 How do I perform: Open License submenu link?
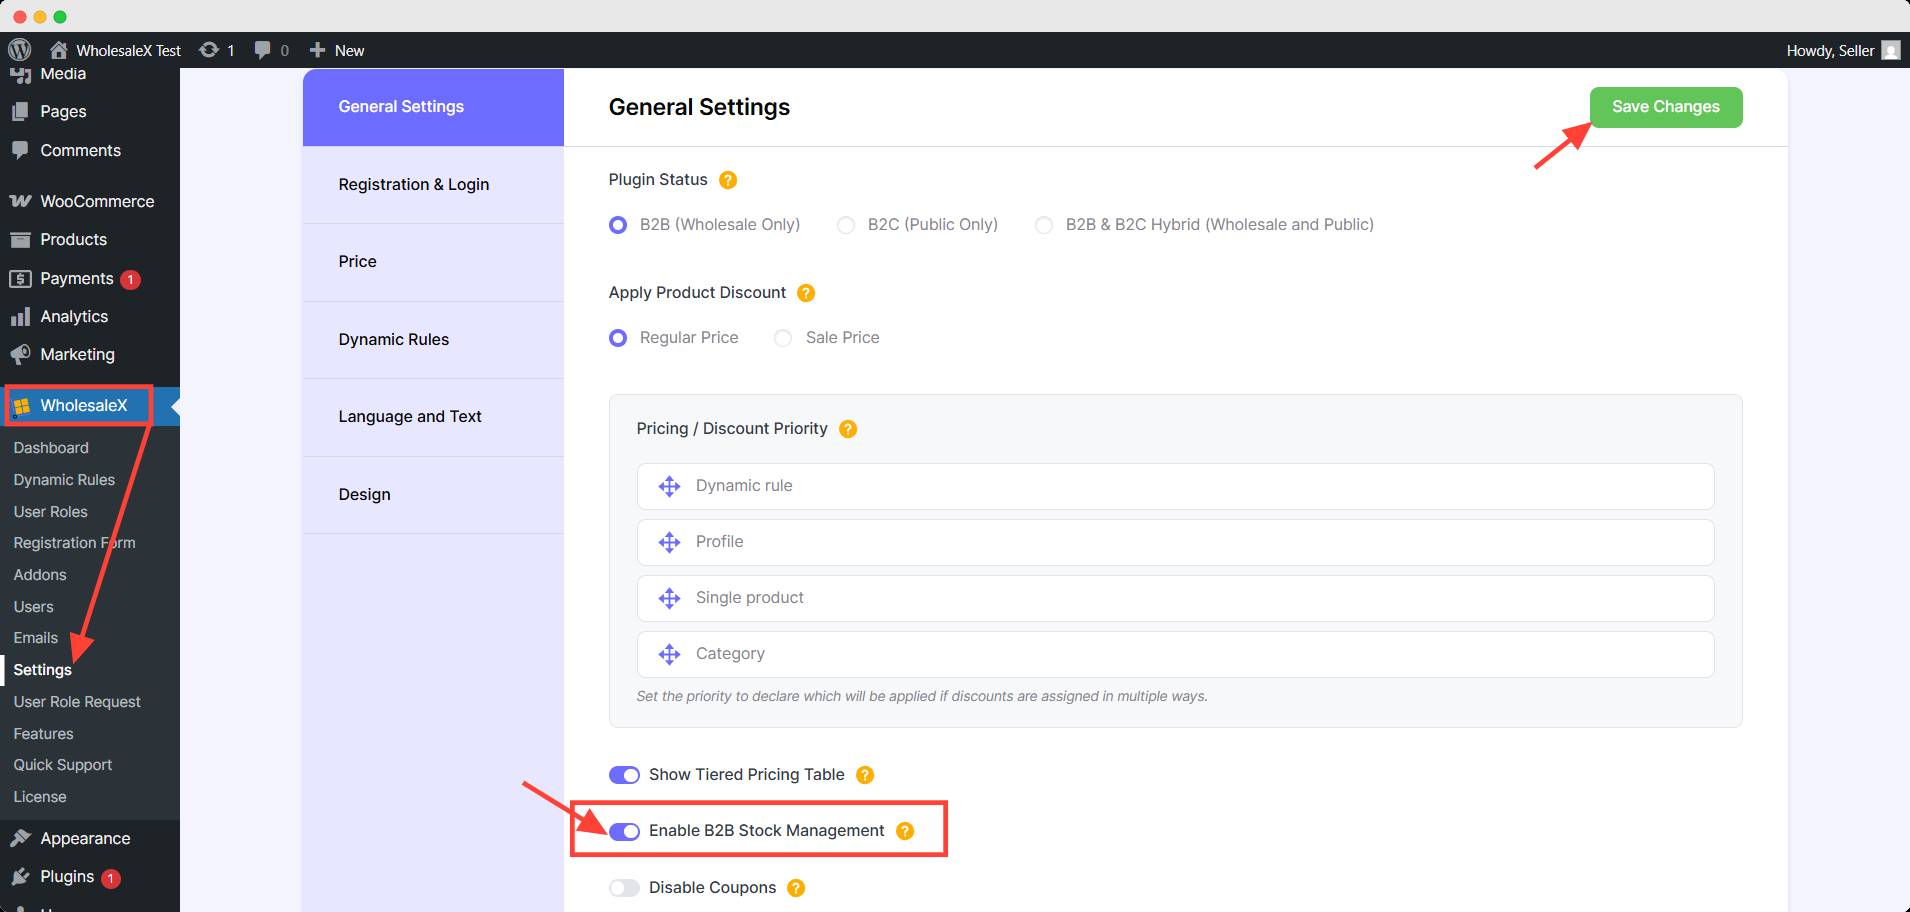(x=40, y=797)
